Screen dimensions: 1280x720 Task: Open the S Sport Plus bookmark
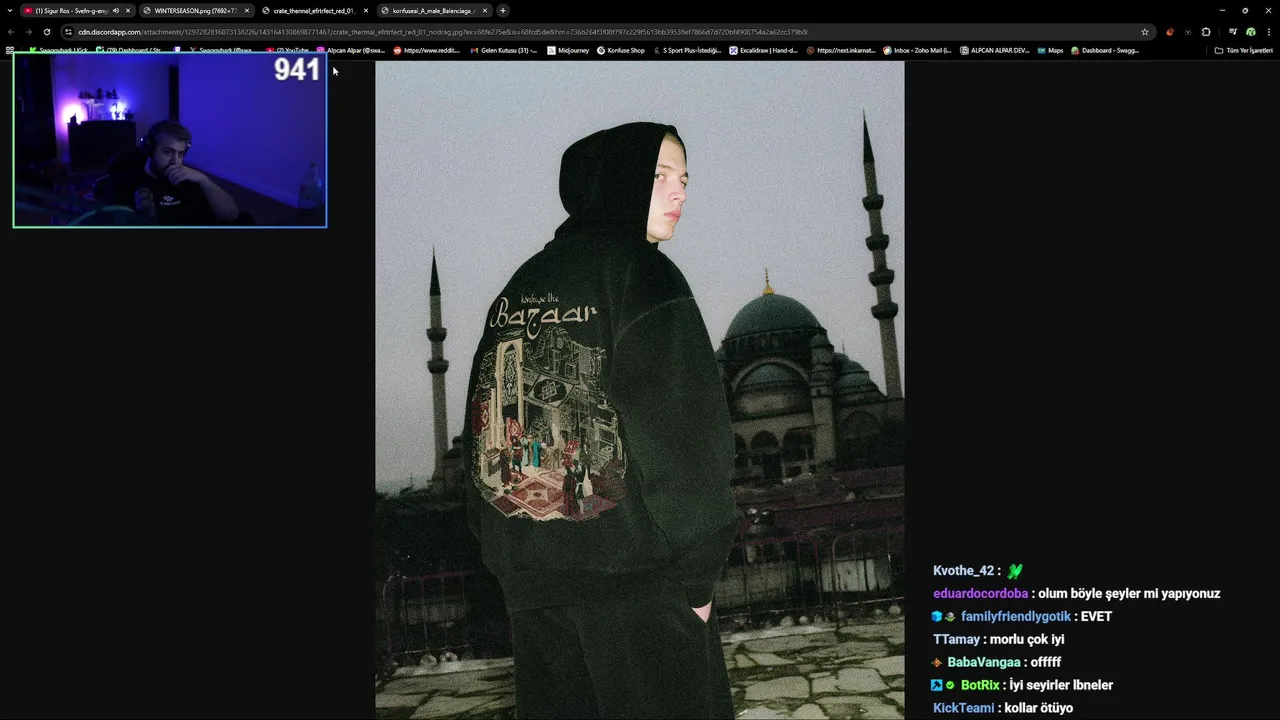687,50
